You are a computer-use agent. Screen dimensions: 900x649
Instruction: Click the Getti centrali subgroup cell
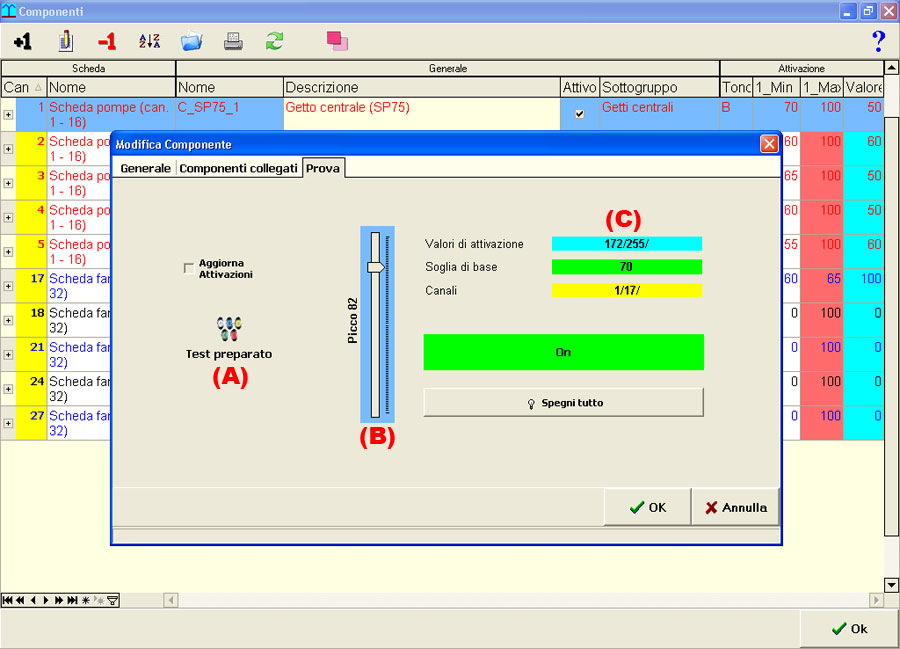(x=660, y=114)
